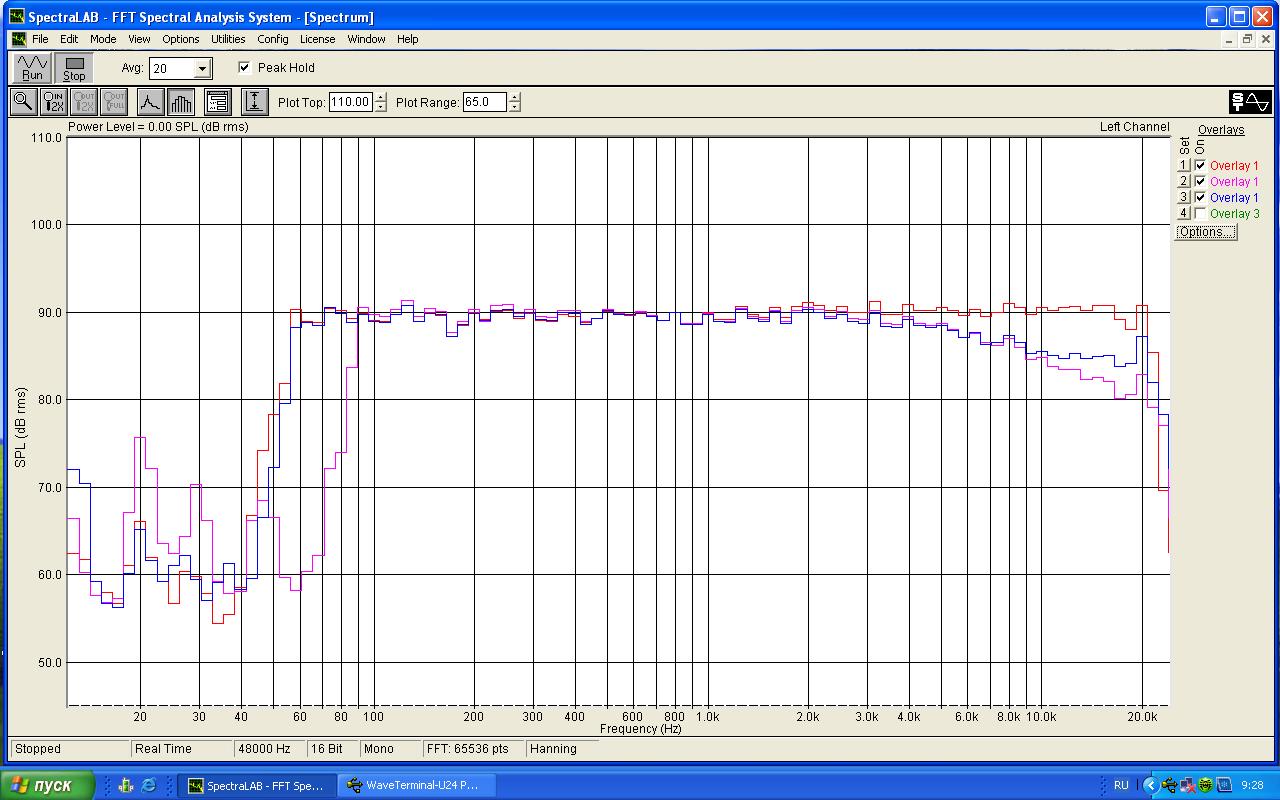Disable the magenta overlay checkbox

point(1200,181)
